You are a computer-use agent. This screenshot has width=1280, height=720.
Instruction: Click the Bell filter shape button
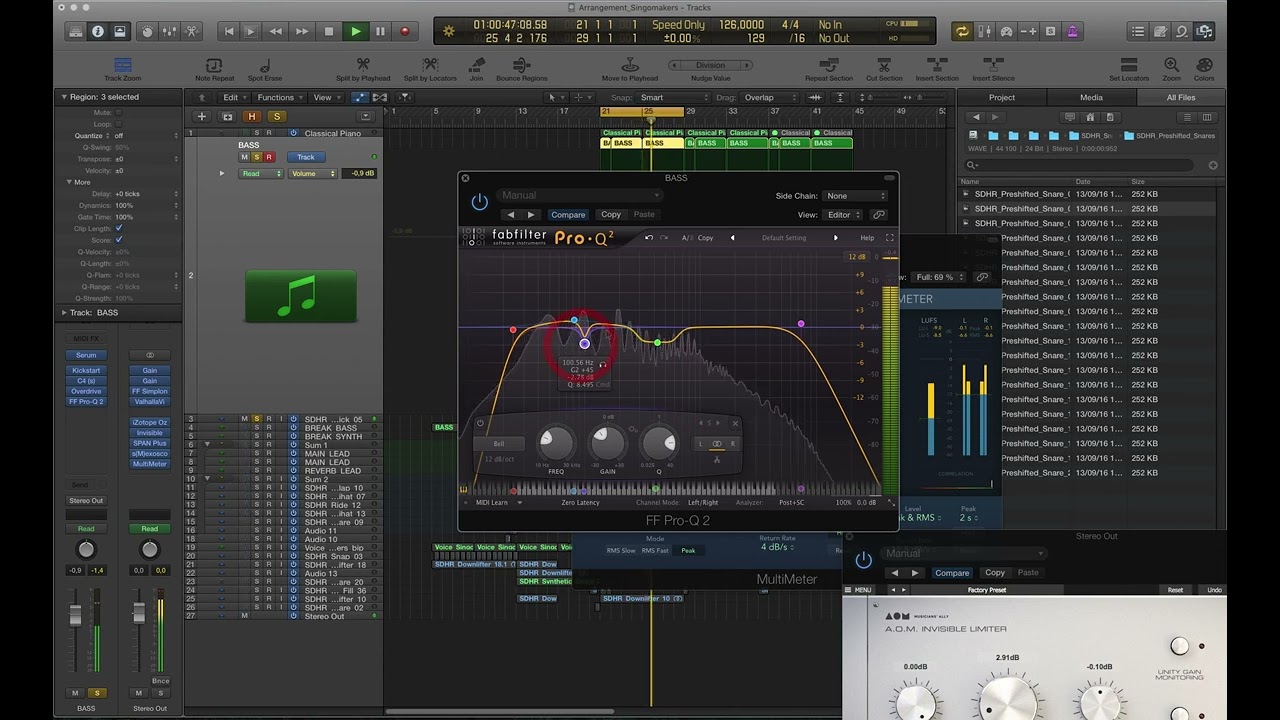[x=499, y=443]
